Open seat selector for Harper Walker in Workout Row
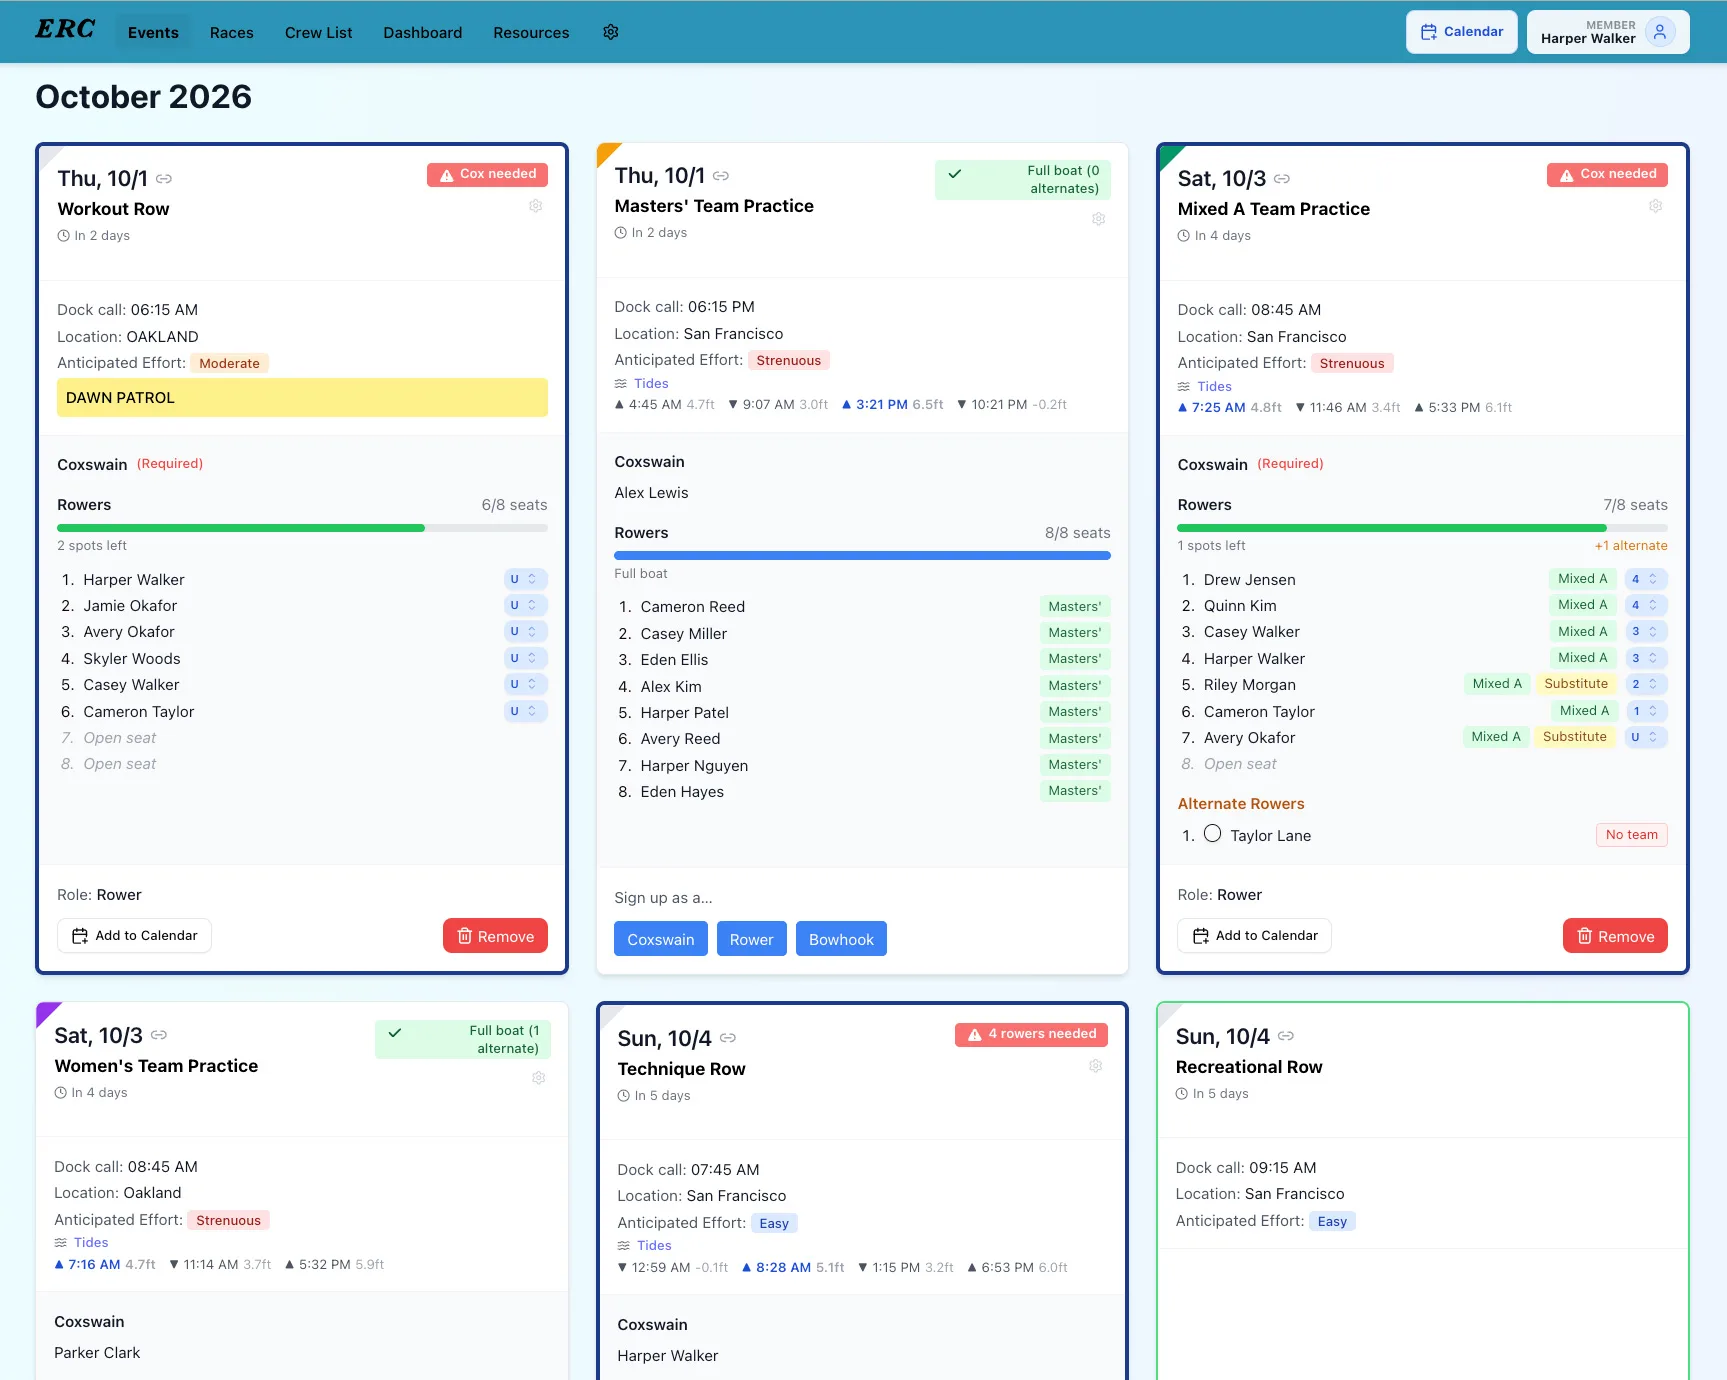This screenshot has width=1727, height=1380. click(x=525, y=579)
